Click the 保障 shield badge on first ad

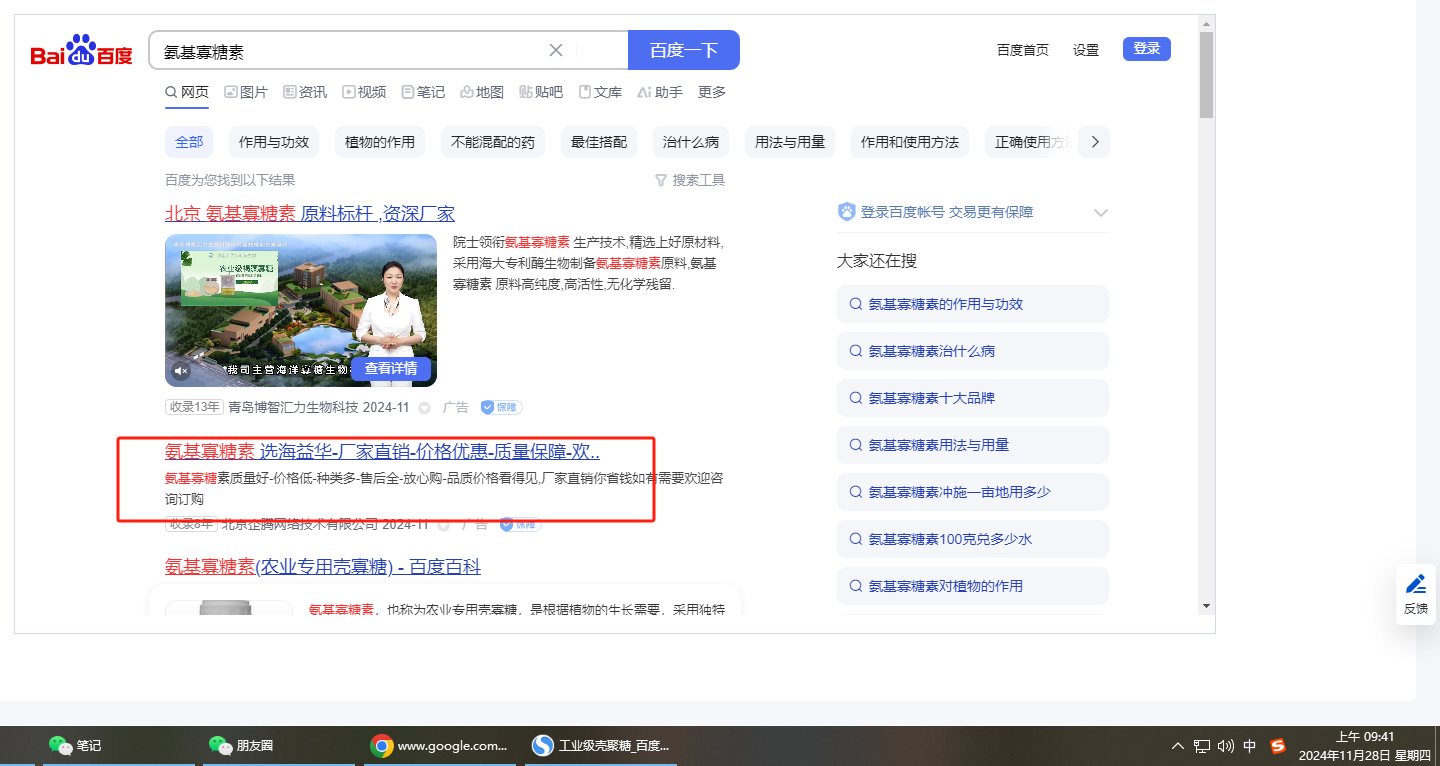pos(501,407)
